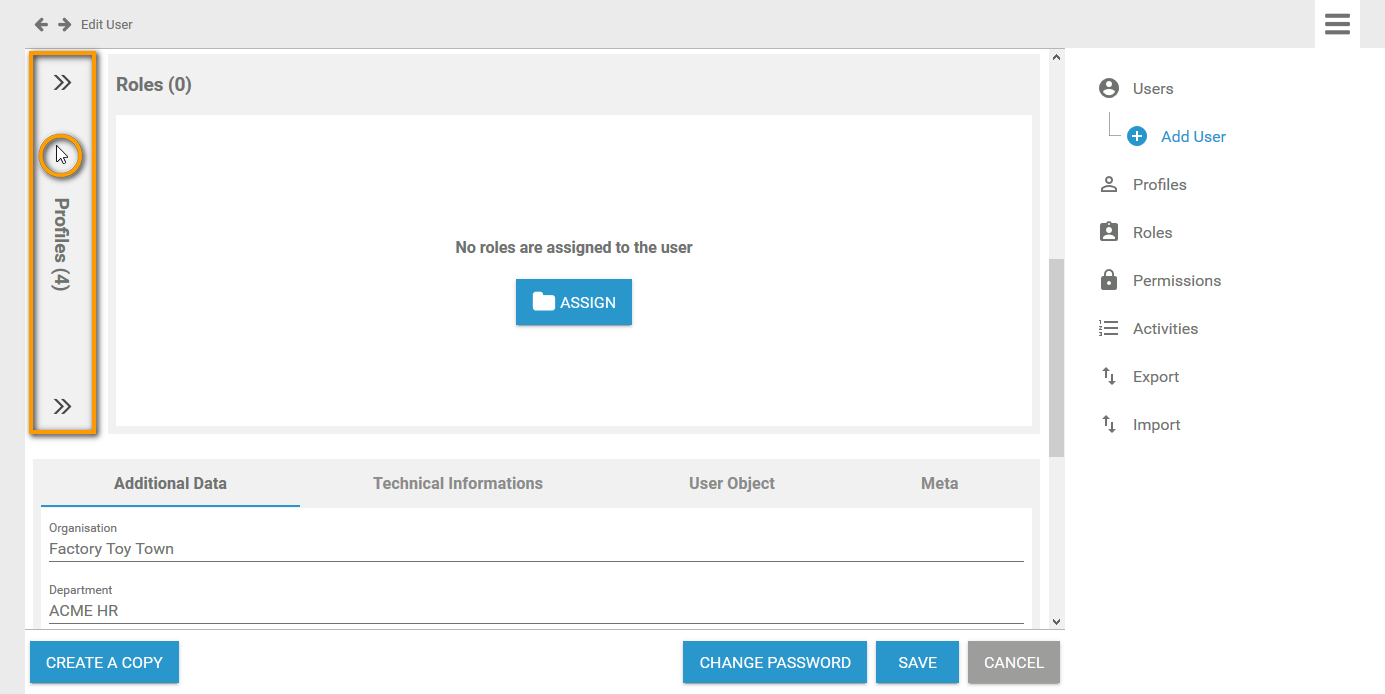Image resolution: width=1385 pixels, height=694 pixels.
Task: Click CHANGE PASSWORD button
Action: click(x=775, y=662)
